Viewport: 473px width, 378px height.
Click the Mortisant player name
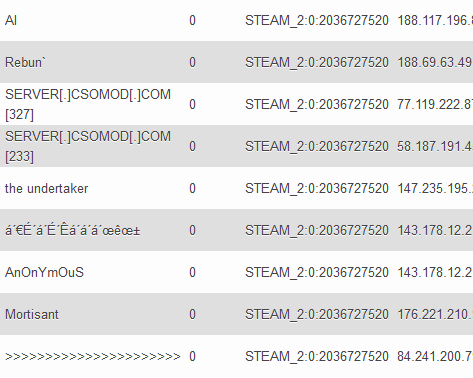tap(32, 314)
